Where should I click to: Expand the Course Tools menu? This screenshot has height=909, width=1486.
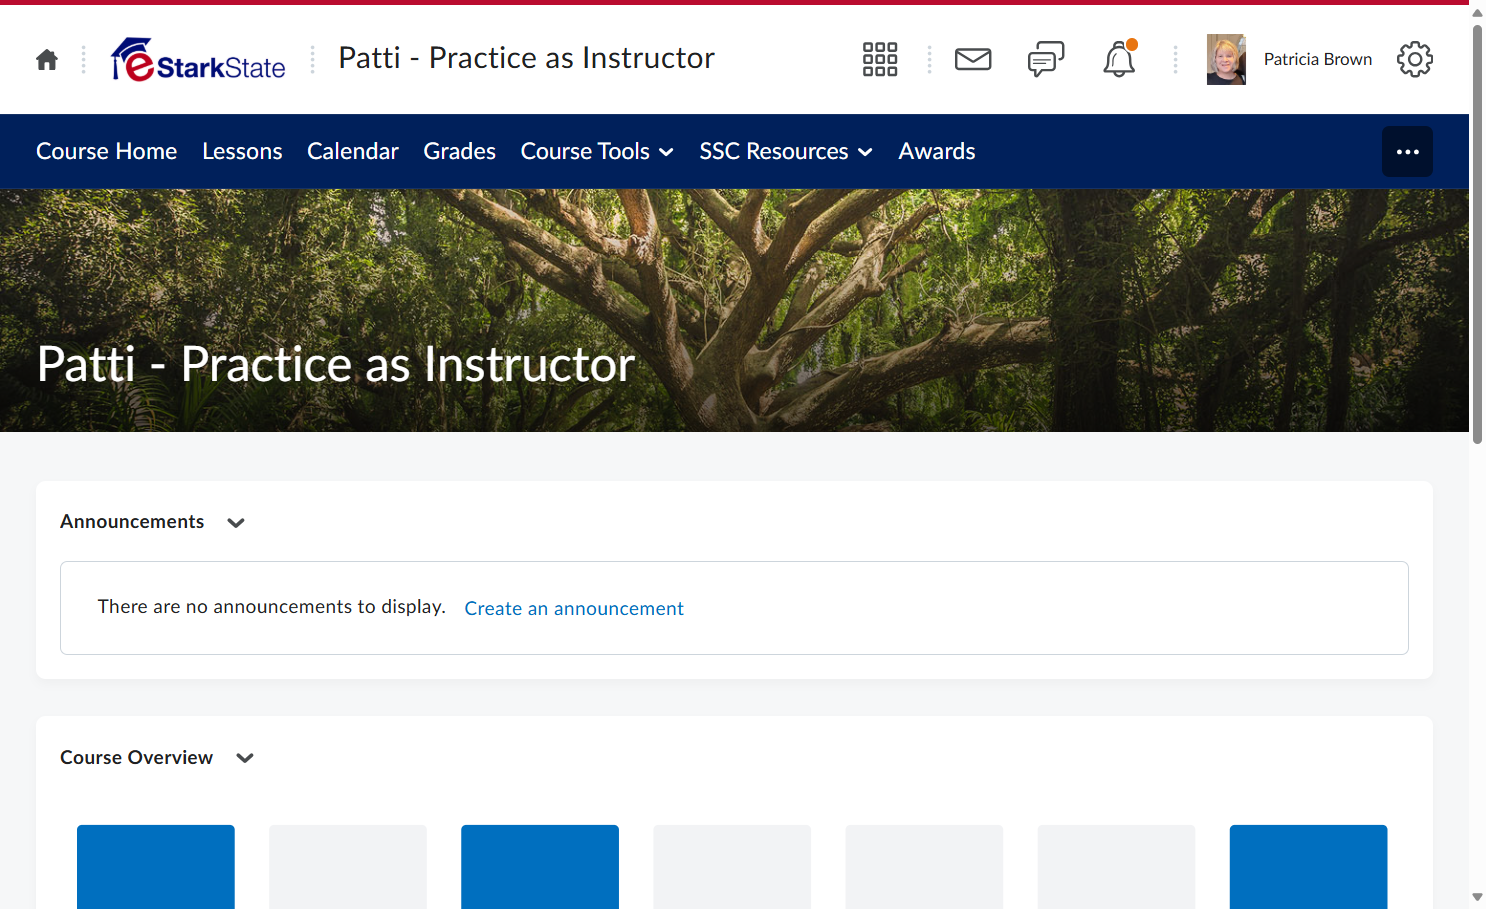point(597,151)
